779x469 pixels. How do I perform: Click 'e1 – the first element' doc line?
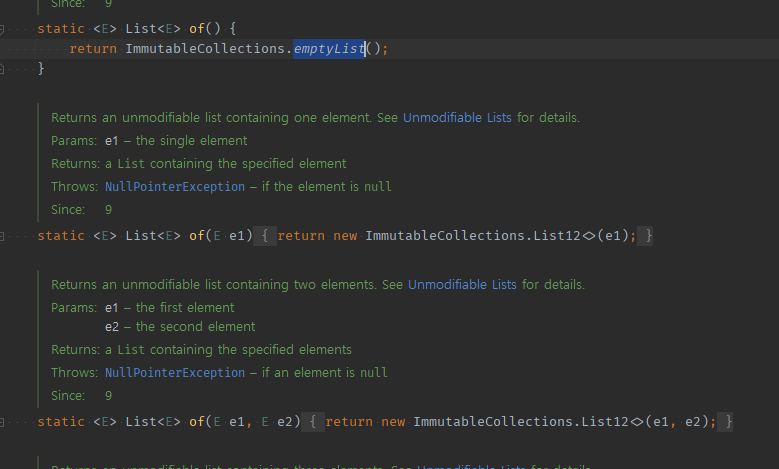169,308
